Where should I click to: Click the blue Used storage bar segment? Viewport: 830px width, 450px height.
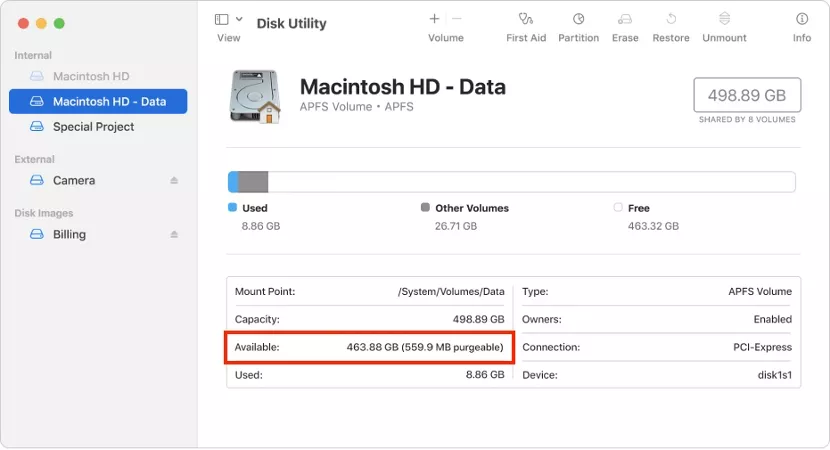pos(233,182)
